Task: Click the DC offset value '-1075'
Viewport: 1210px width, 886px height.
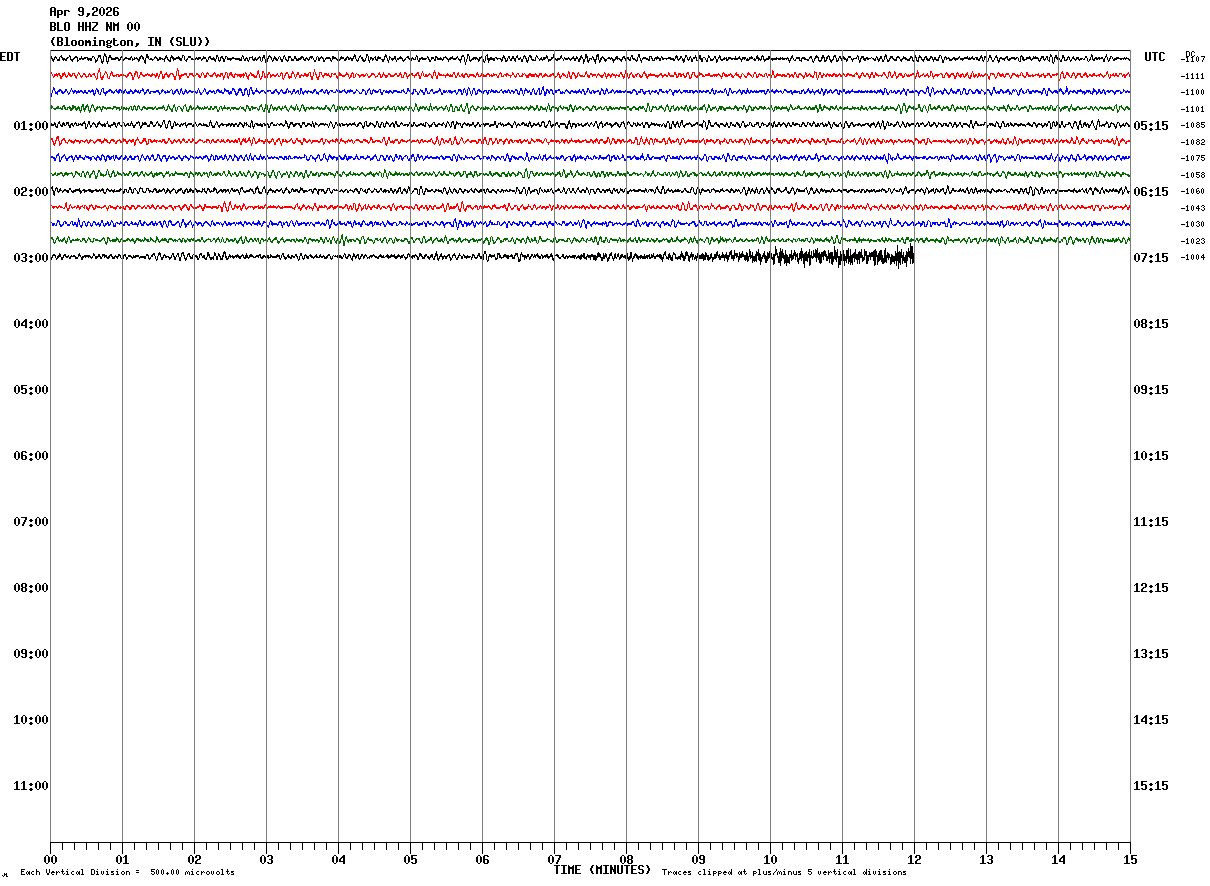Action: pos(1193,158)
